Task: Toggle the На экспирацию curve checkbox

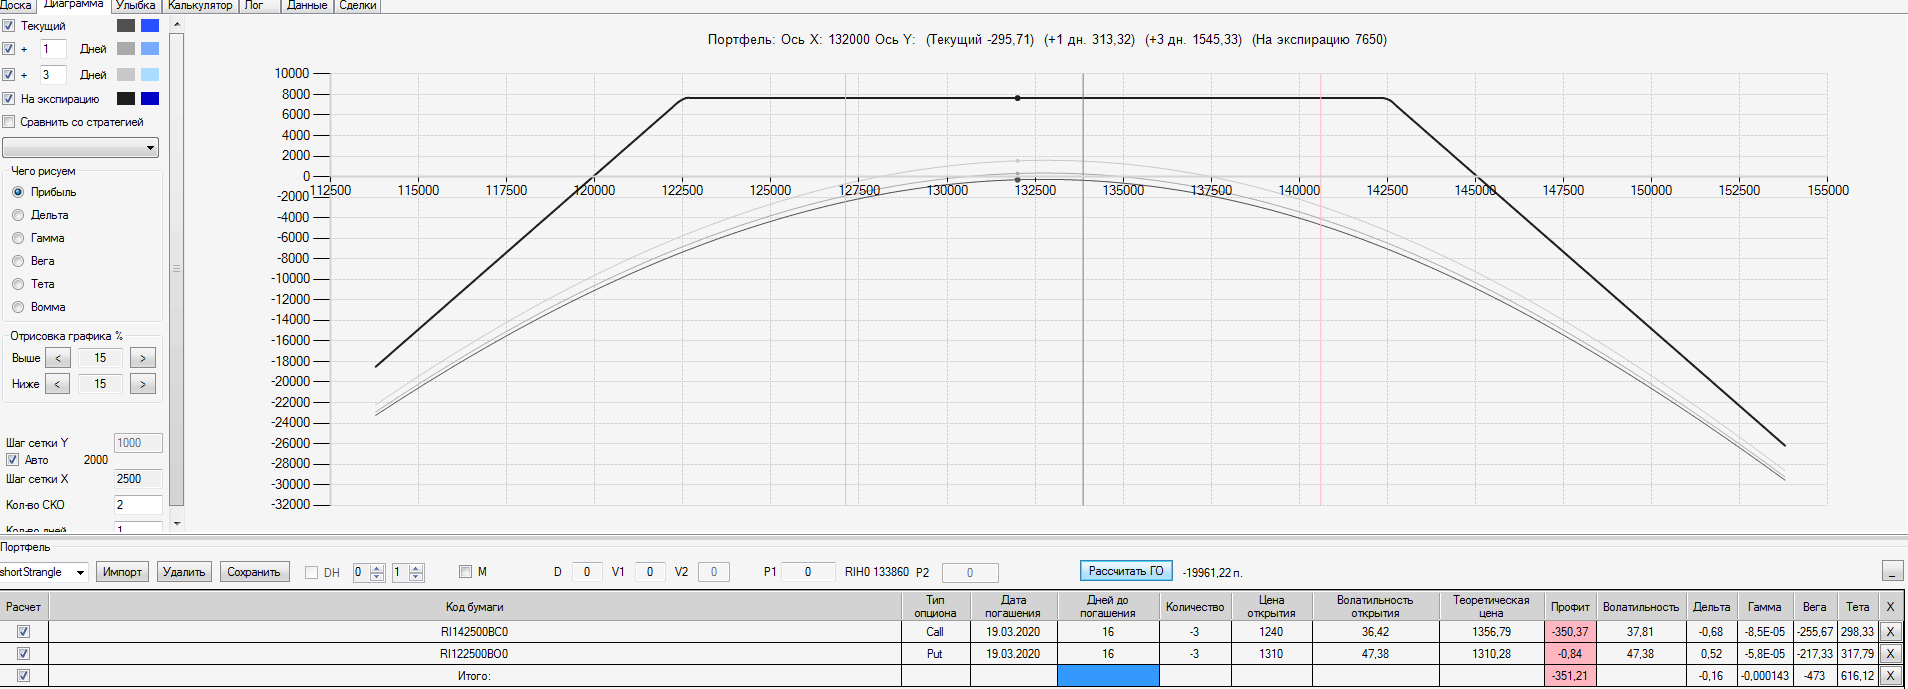Action: (x=9, y=99)
